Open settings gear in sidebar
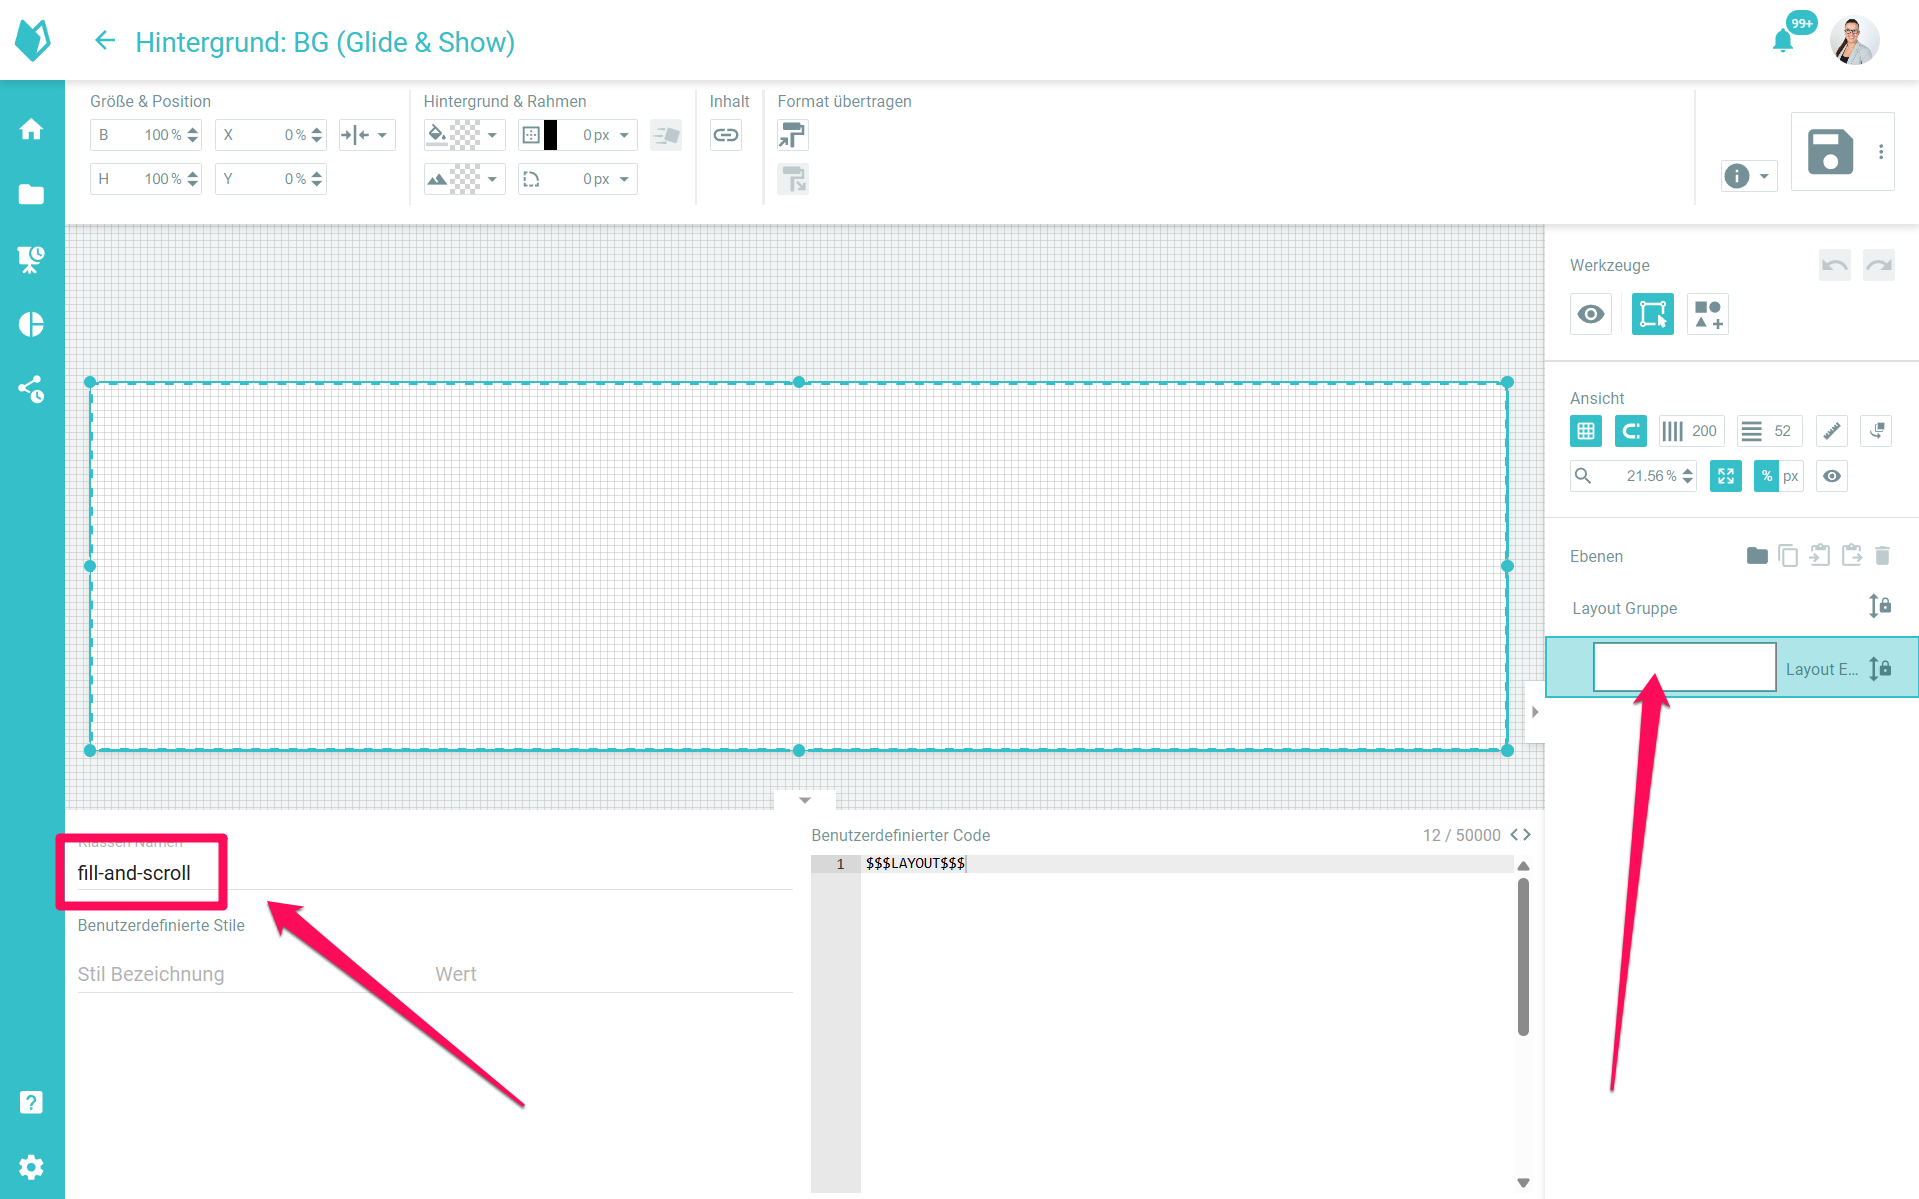 32,1167
